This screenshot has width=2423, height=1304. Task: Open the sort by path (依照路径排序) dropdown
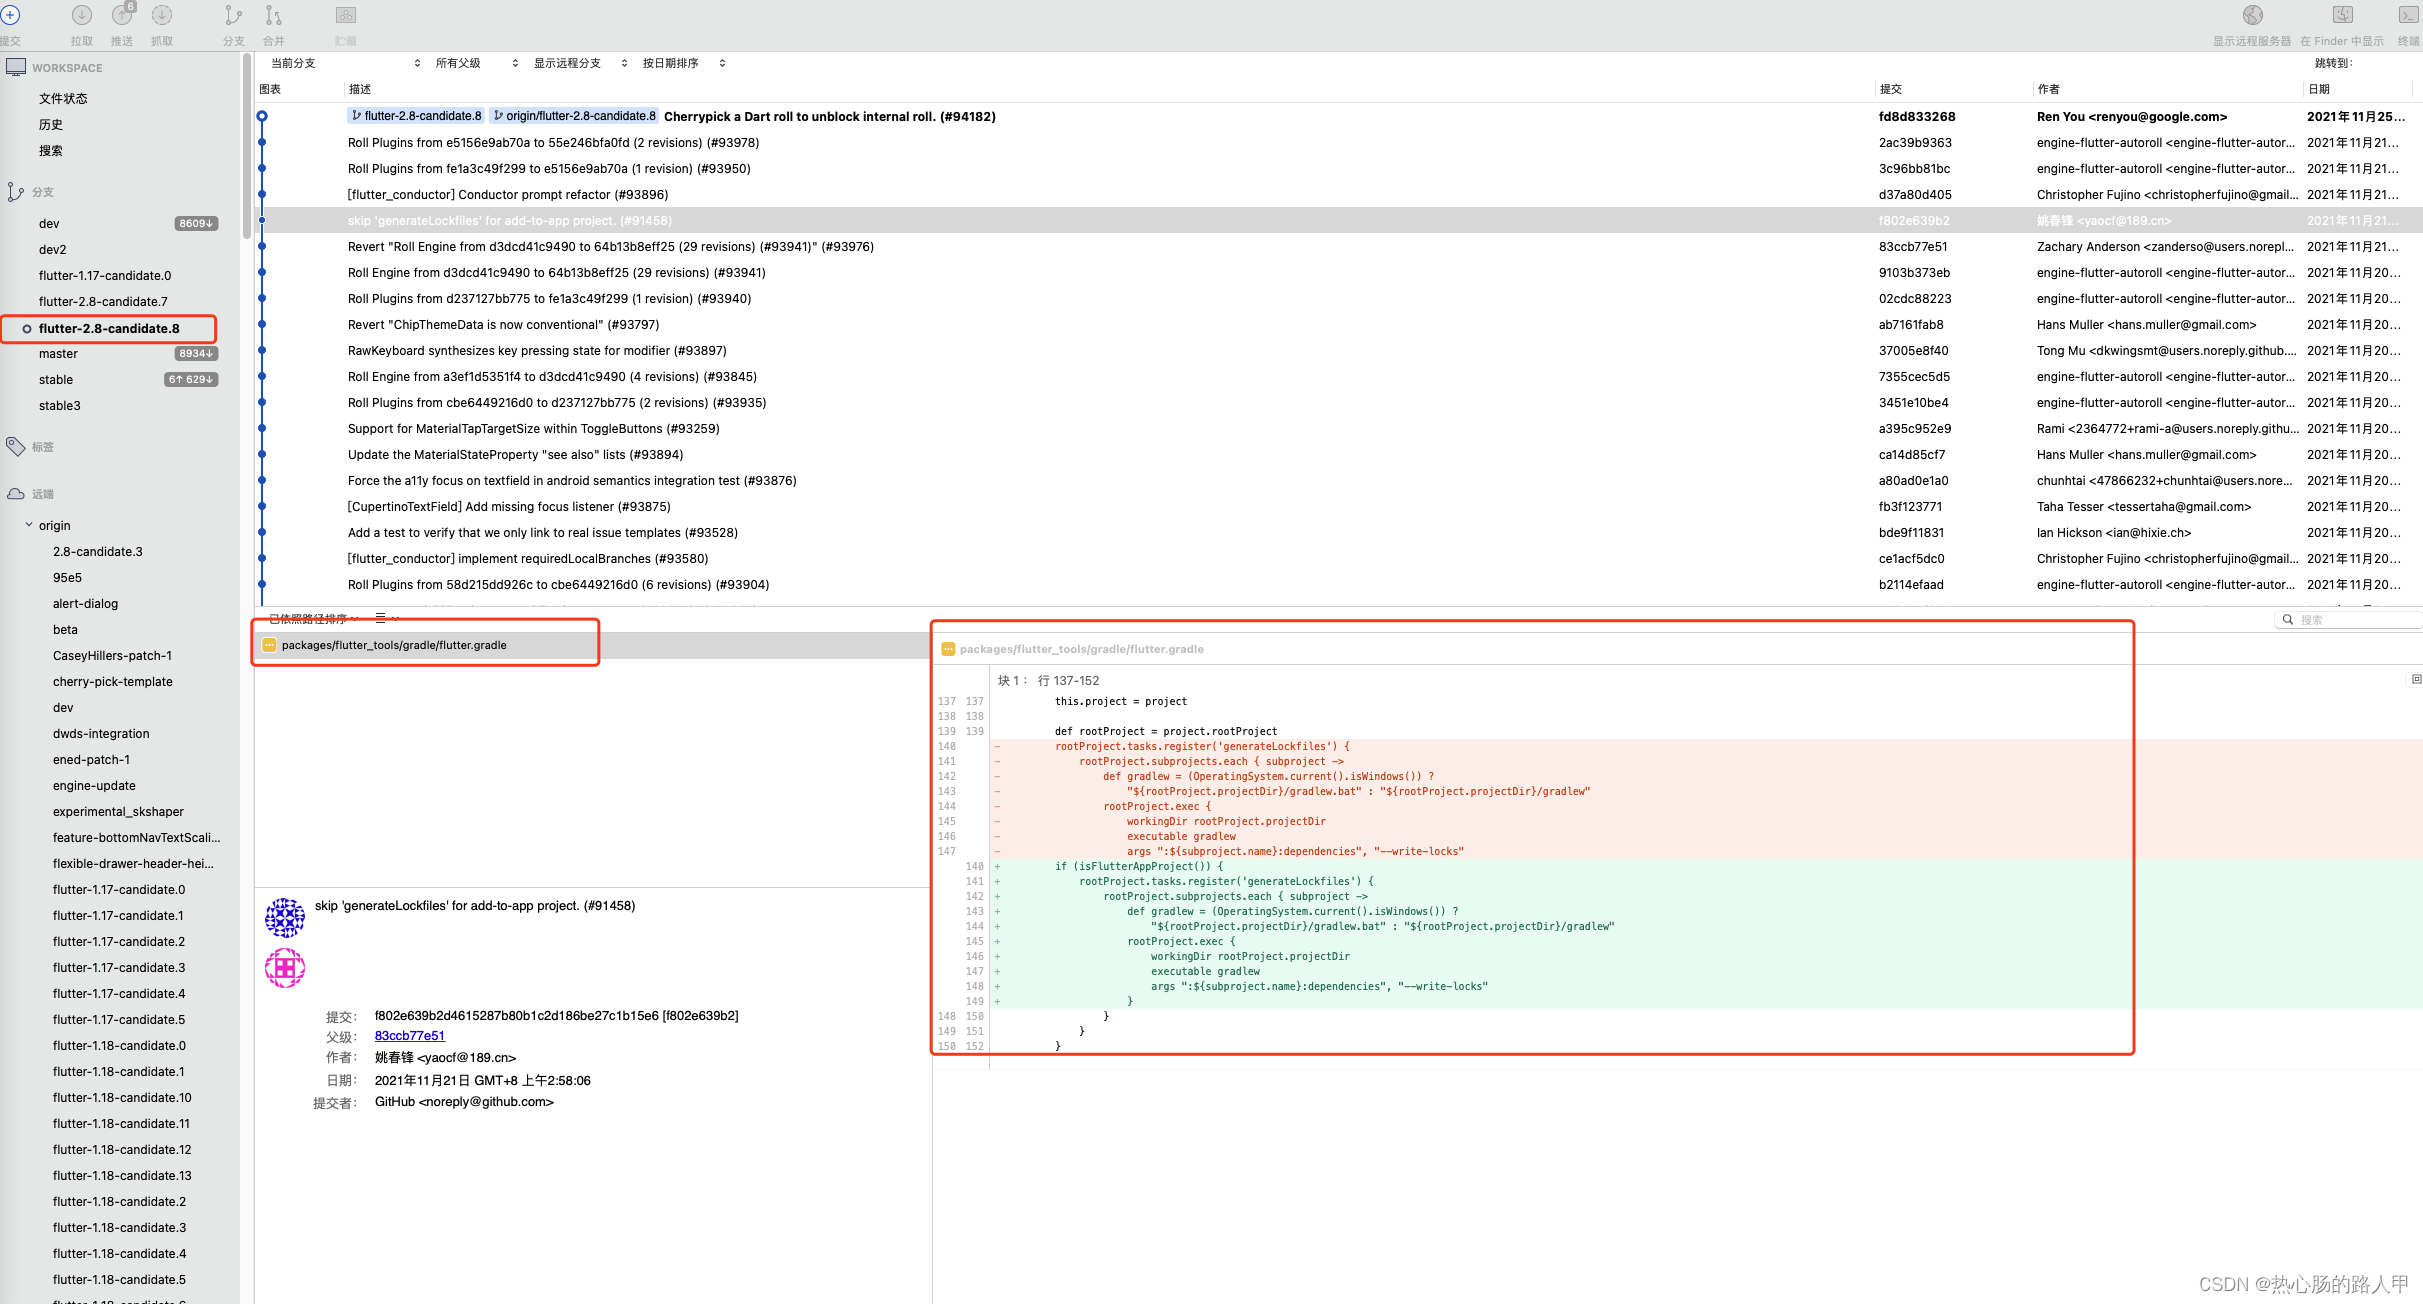click(x=313, y=619)
